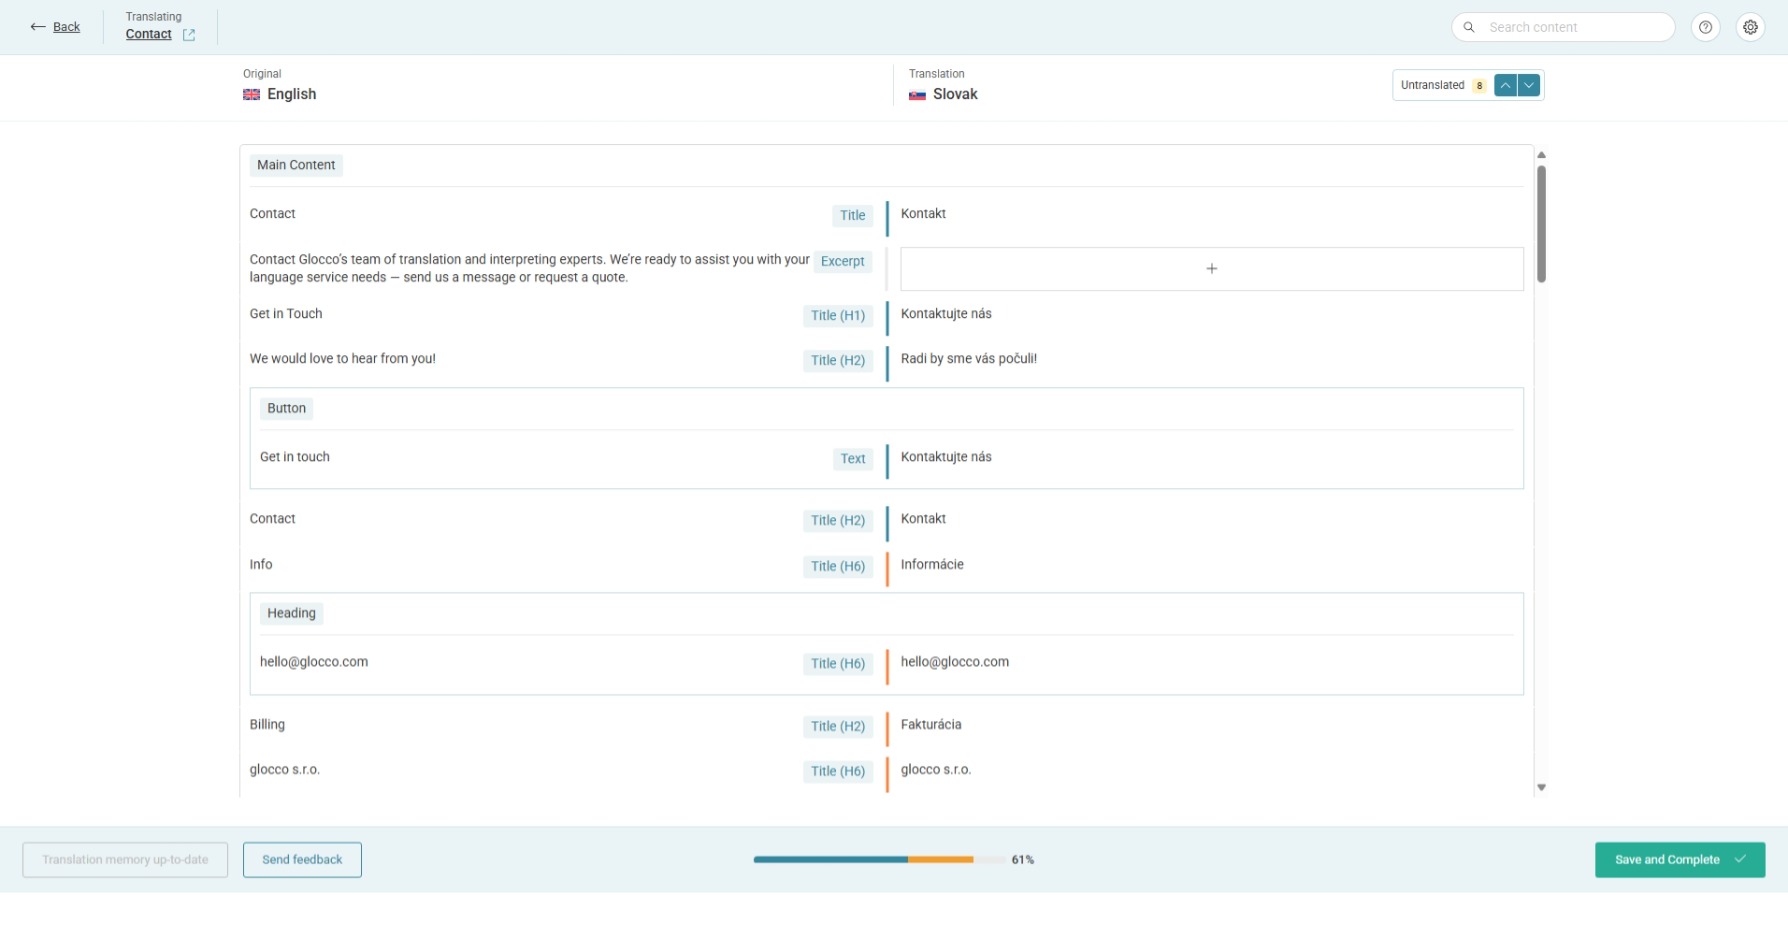Edit the Informácie translation
The width and height of the screenshot is (1788, 942).
tap(932, 564)
